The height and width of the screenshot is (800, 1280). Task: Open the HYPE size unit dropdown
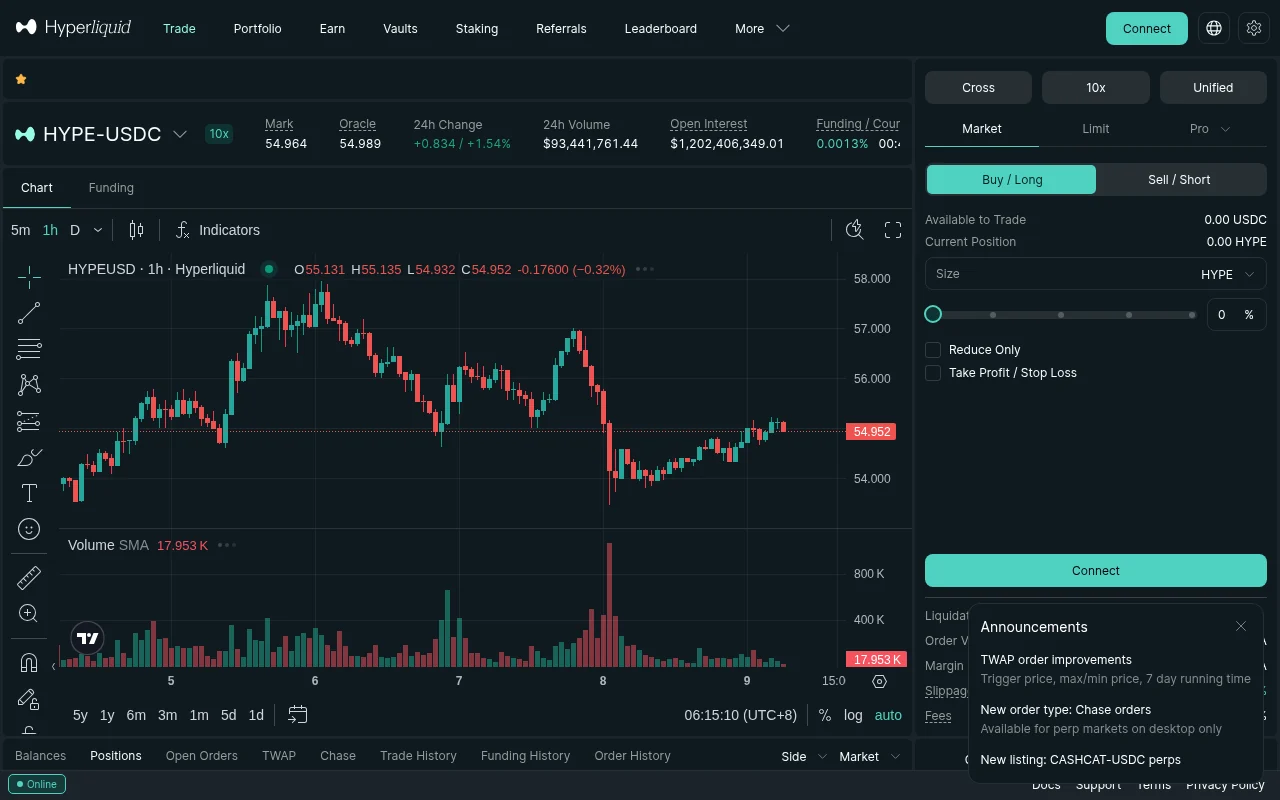[1228, 274]
